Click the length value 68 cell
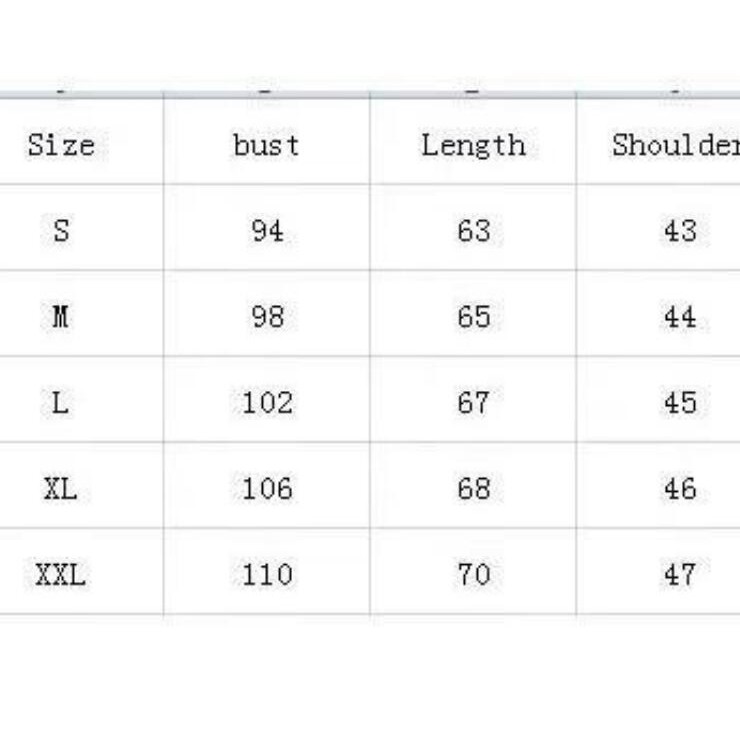The image size is (740, 740). point(473,489)
